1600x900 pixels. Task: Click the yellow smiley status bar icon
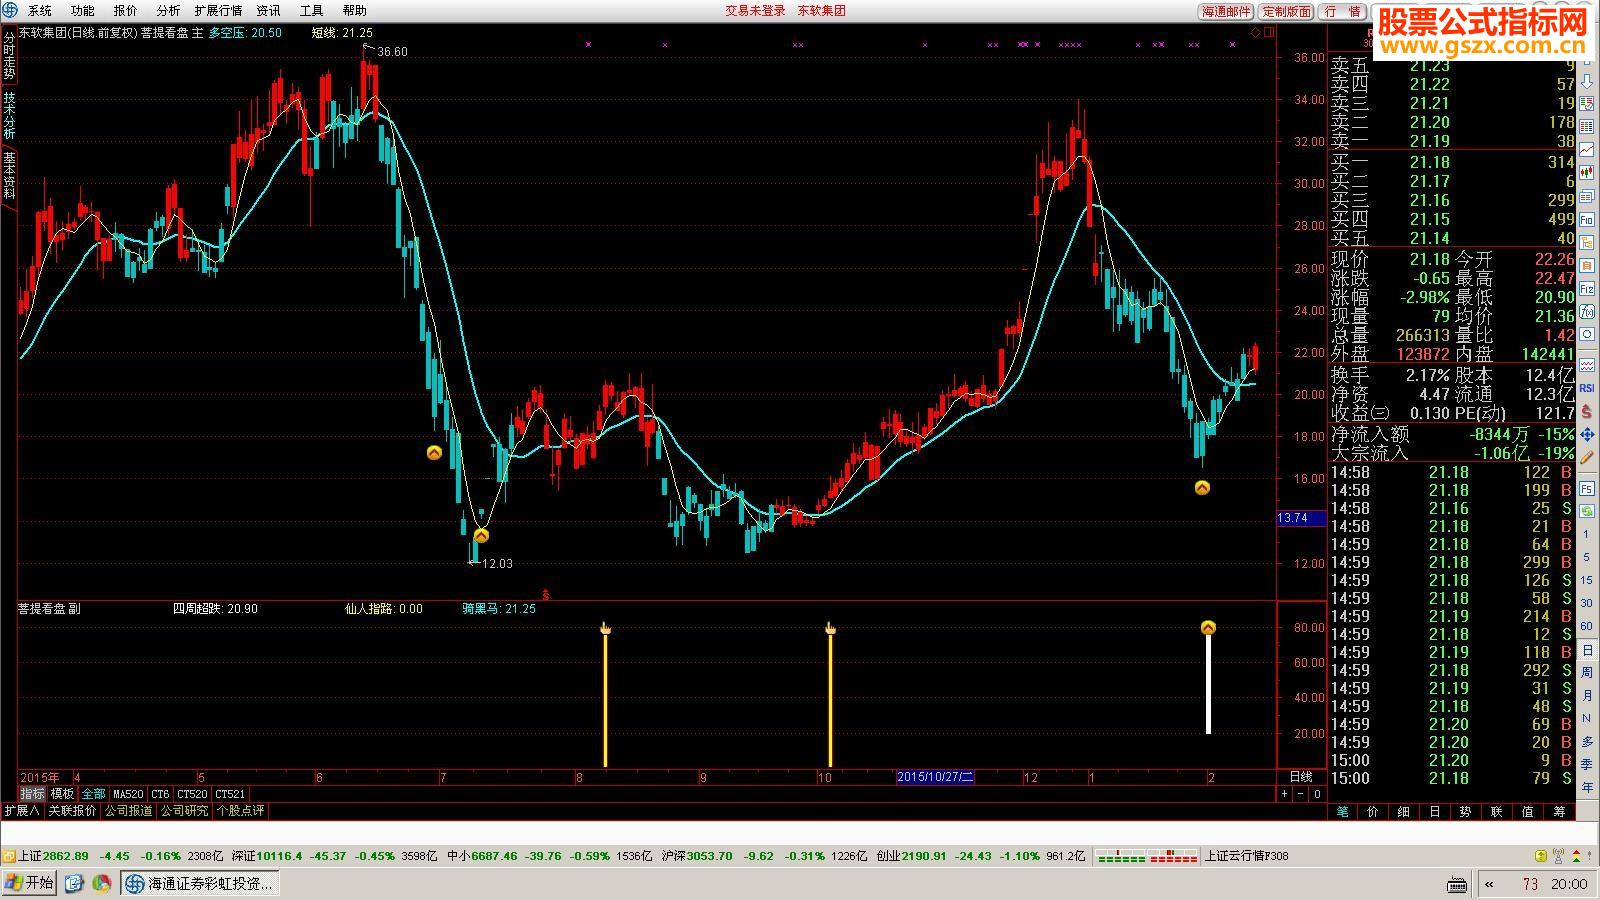pyautogui.click(x=1541, y=856)
